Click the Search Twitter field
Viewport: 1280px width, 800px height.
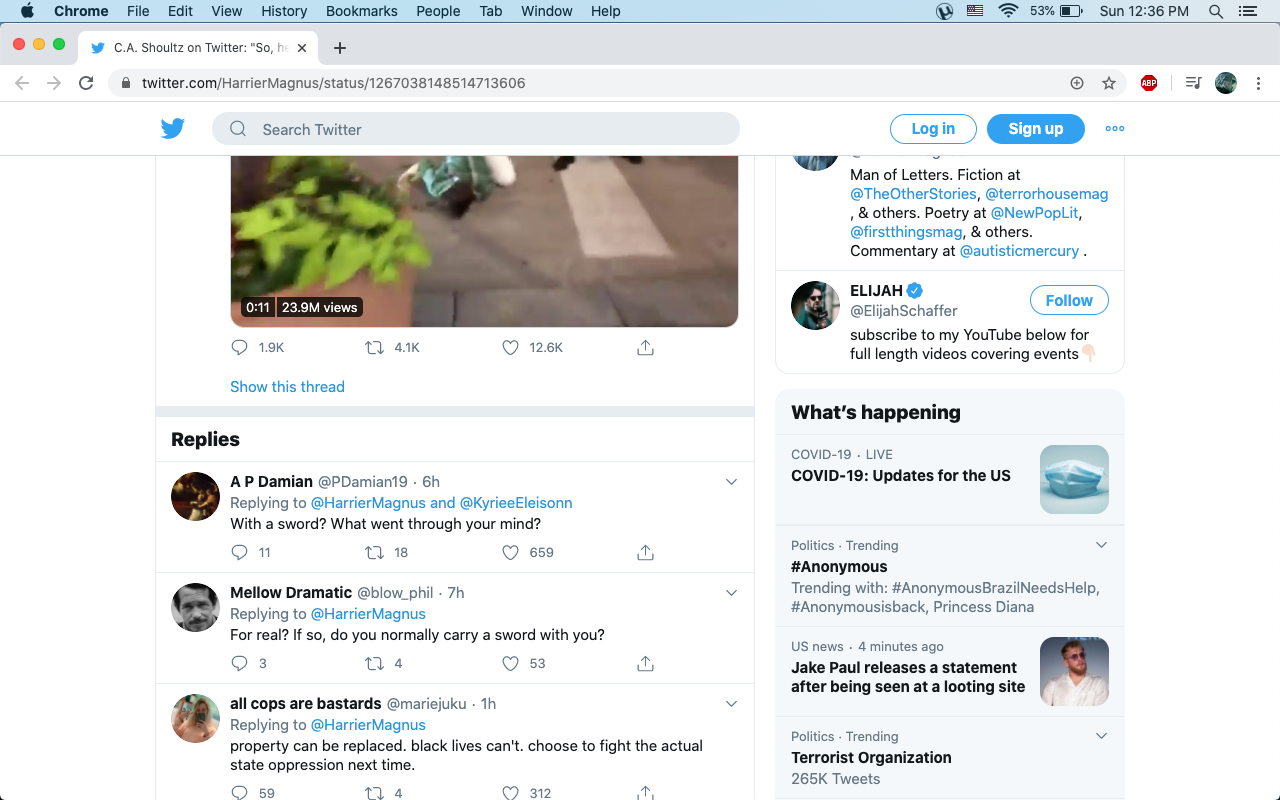click(476, 128)
